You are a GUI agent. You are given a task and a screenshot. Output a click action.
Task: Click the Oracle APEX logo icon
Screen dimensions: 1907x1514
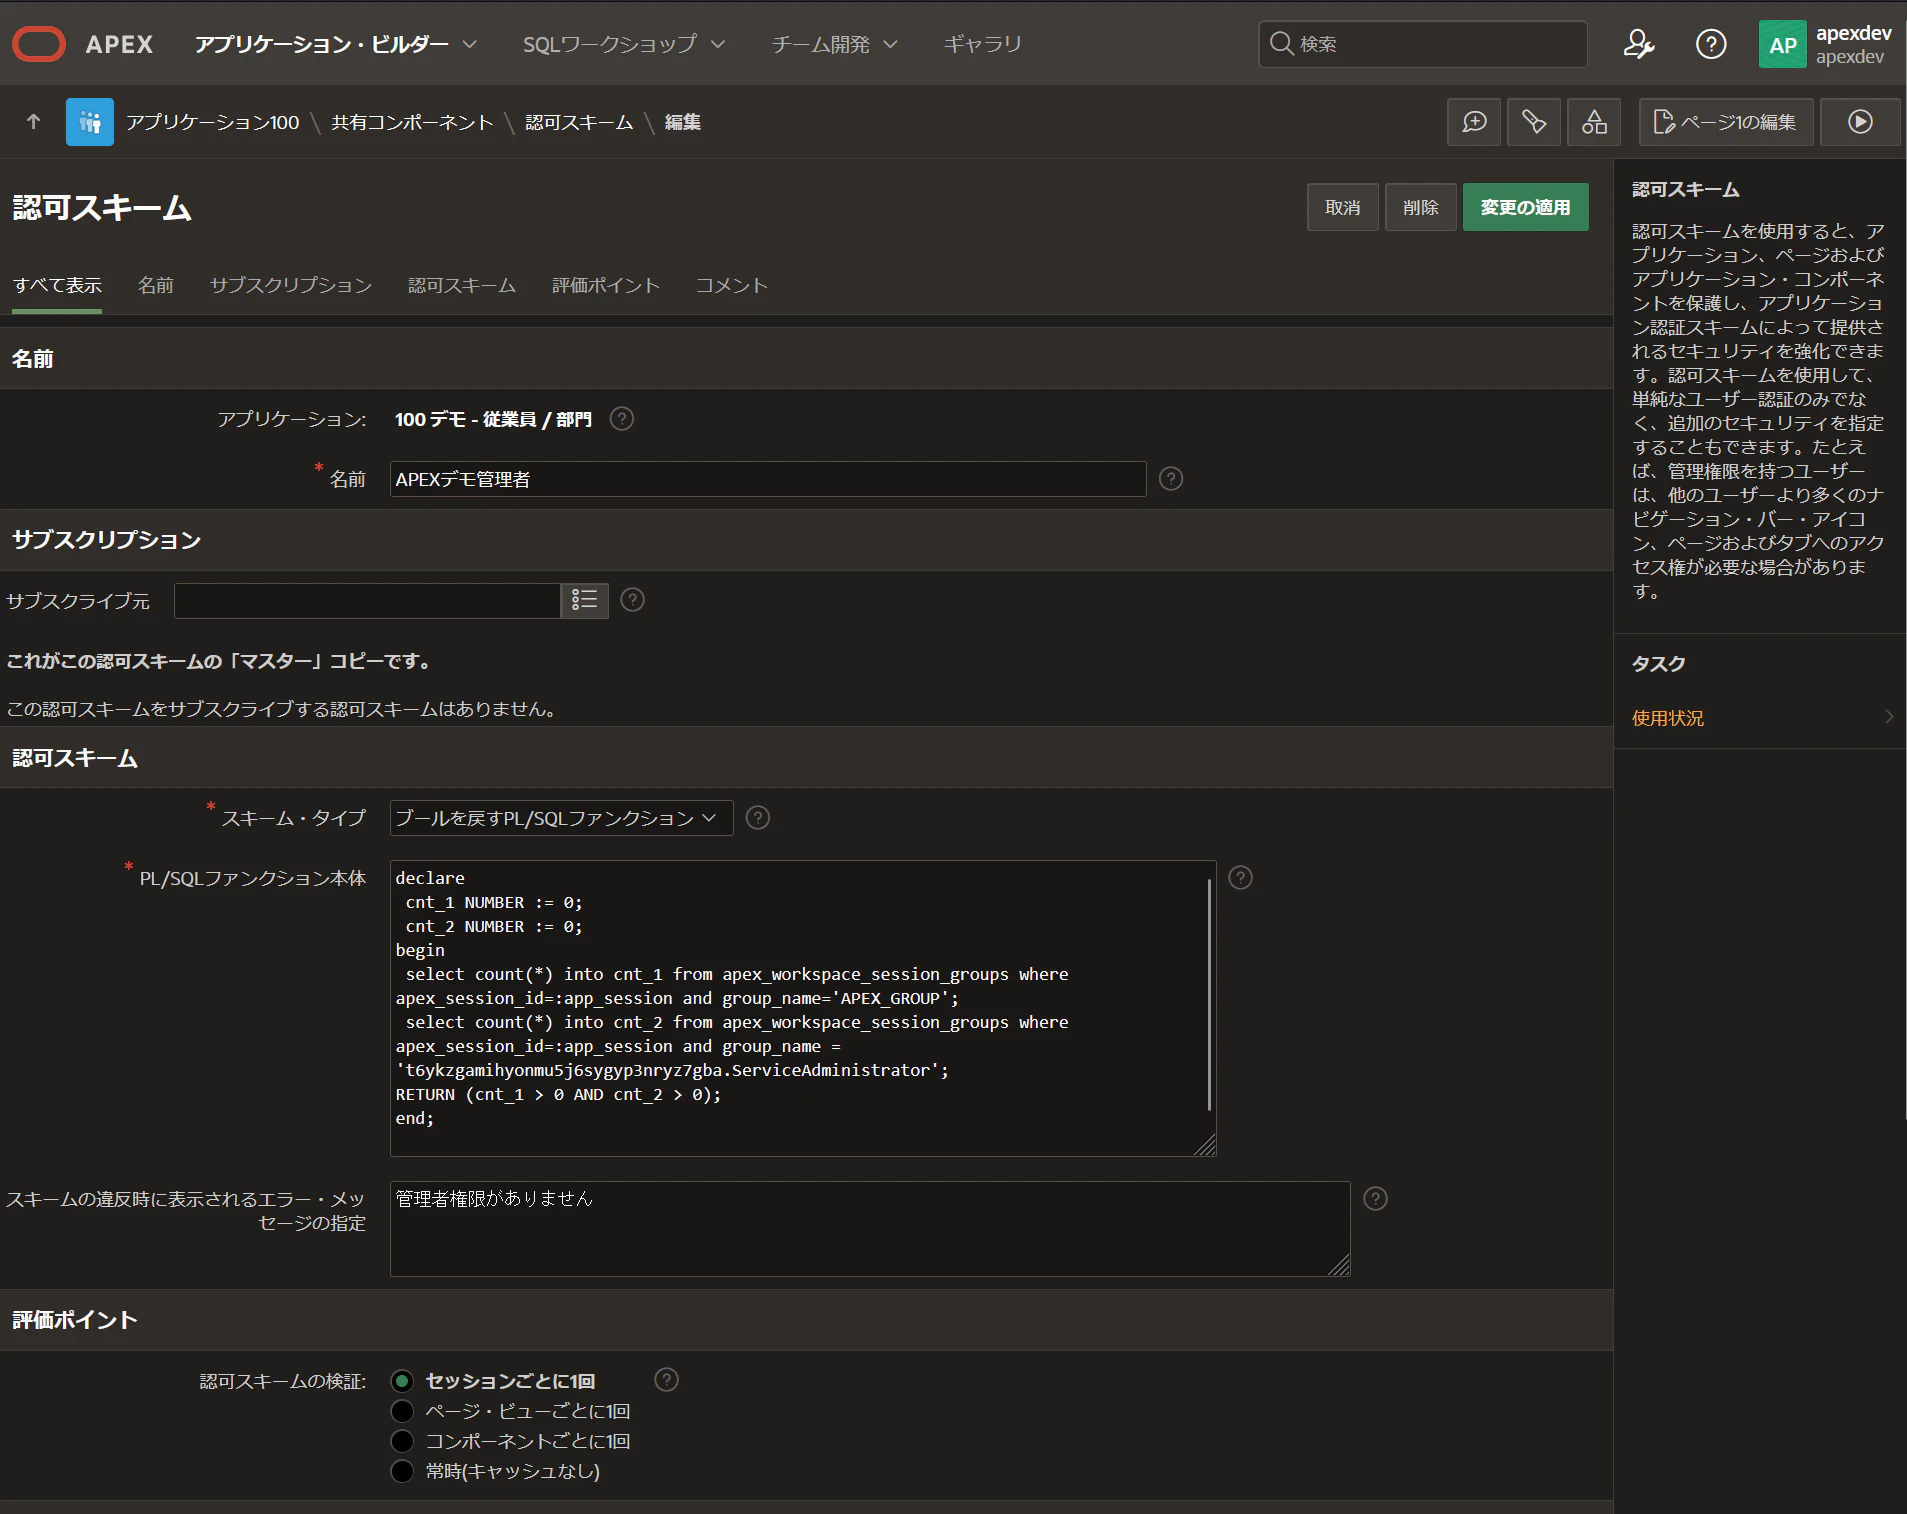(x=39, y=44)
